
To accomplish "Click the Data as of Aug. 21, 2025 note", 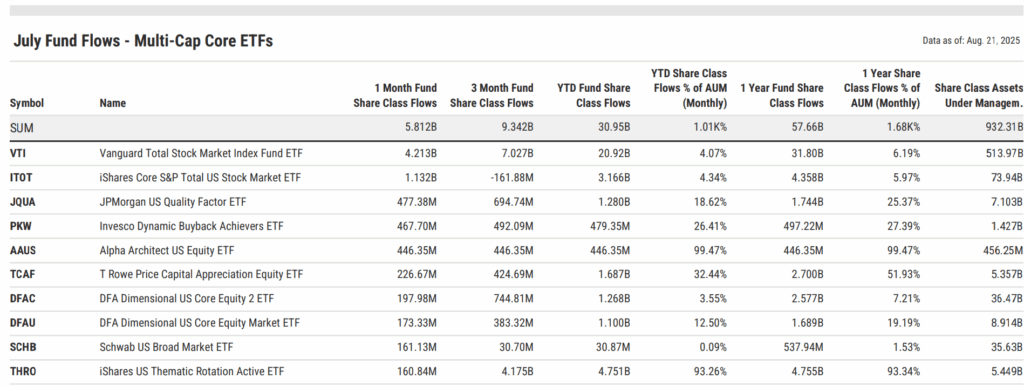I will (970, 40).
